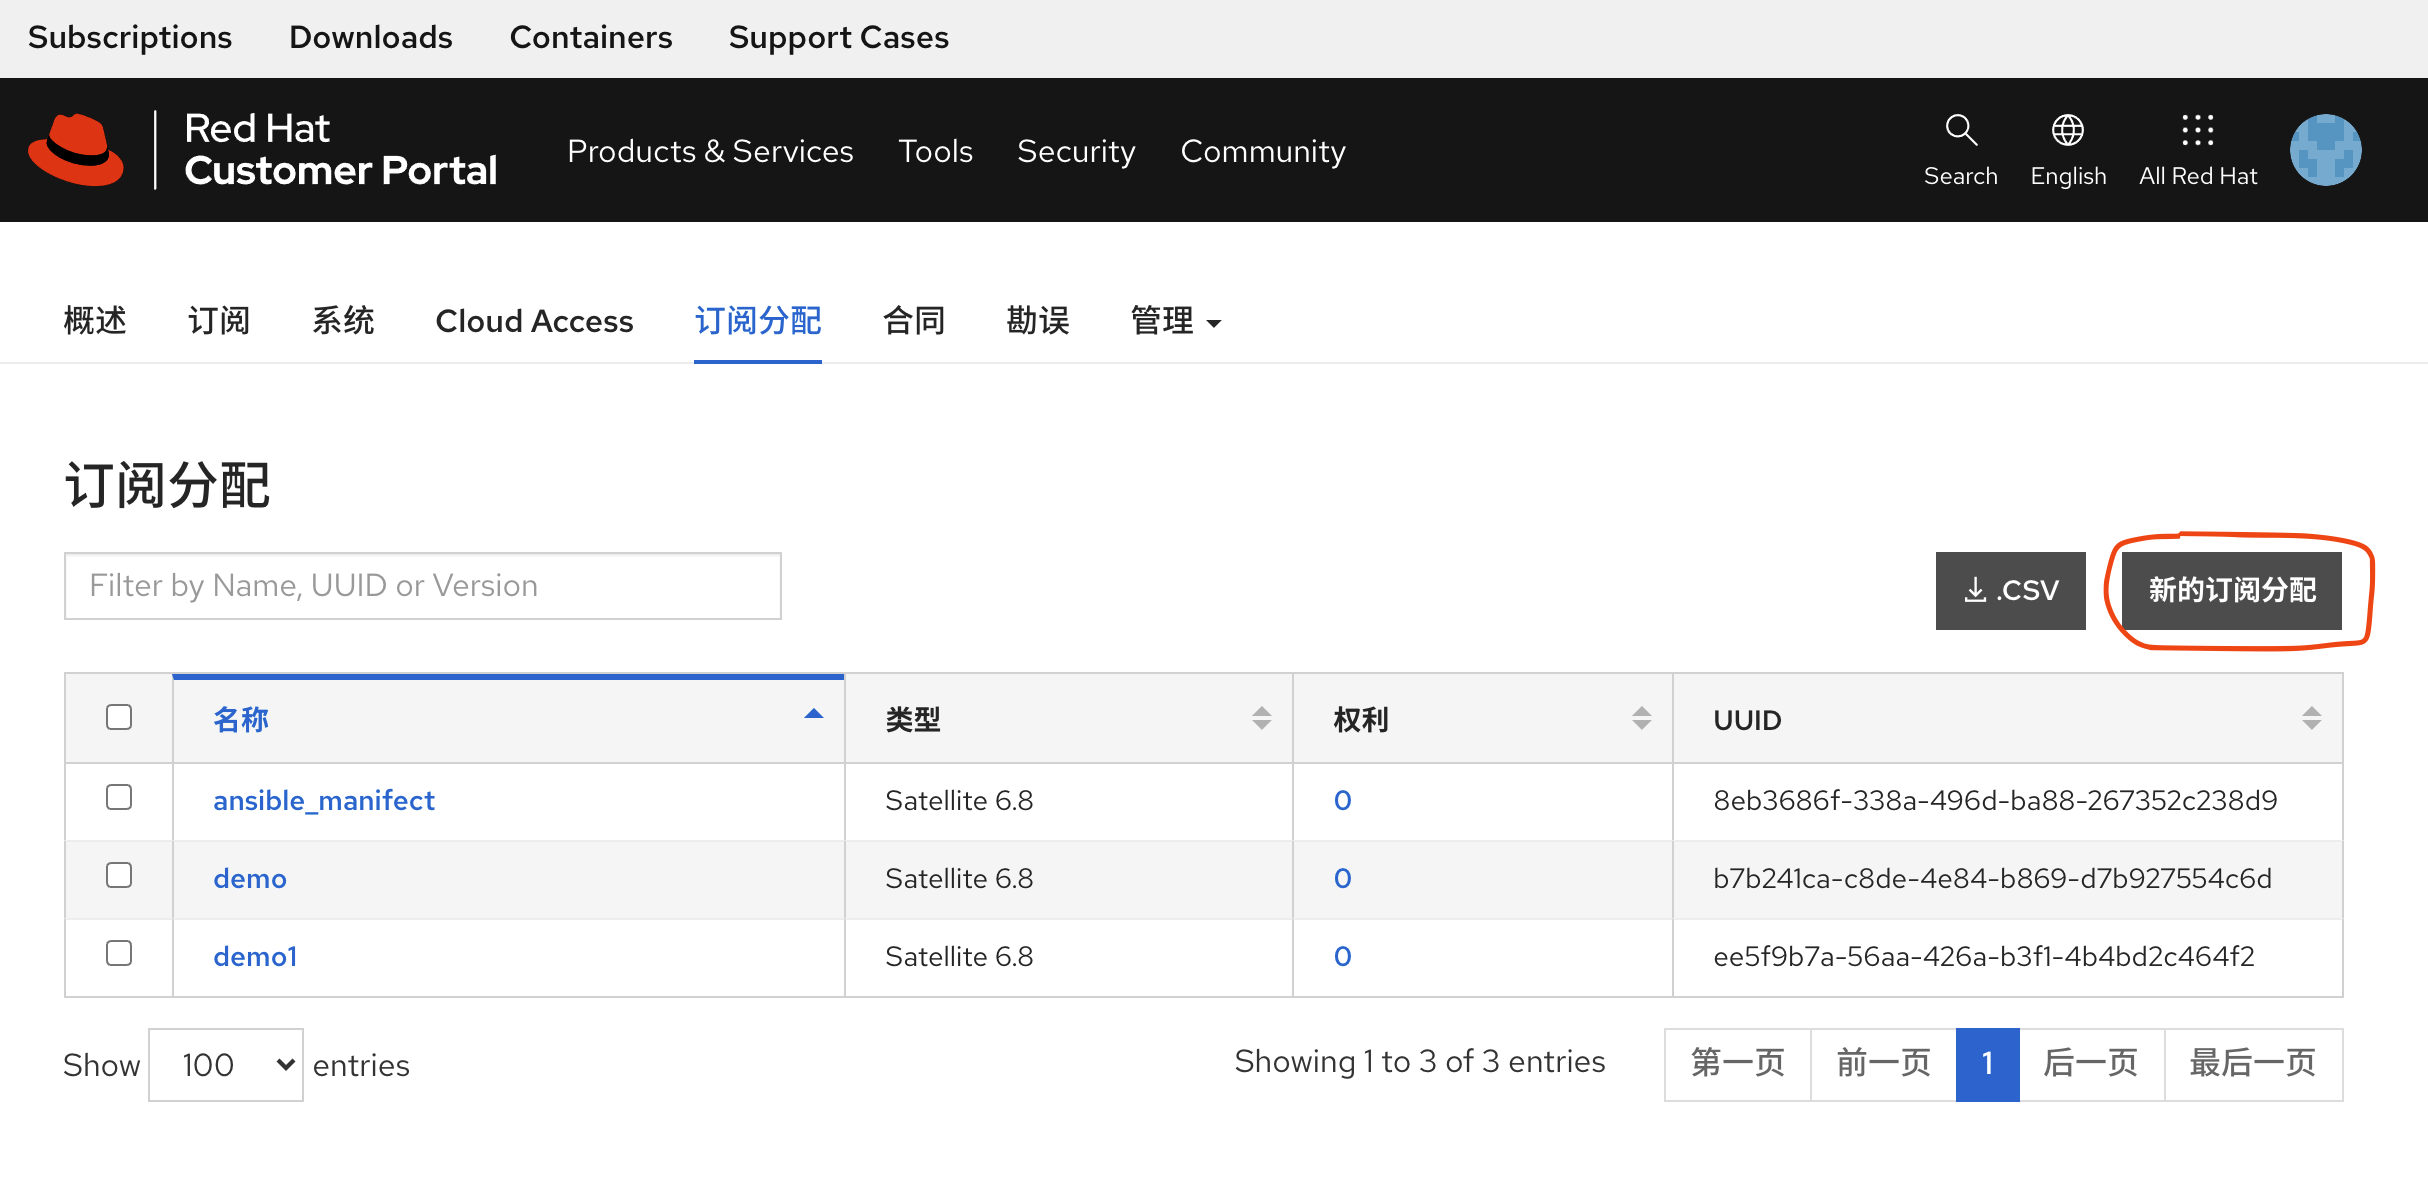The image size is (2428, 1204).
Task: Click the English language globe icon
Action: 2067,130
